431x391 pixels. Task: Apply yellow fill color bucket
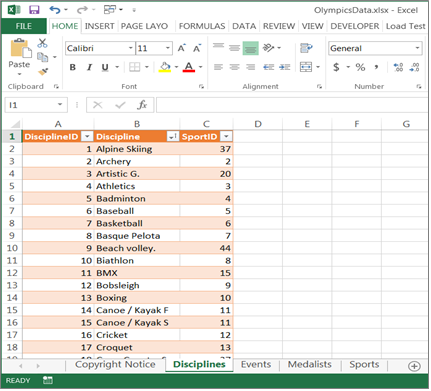click(x=165, y=67)
